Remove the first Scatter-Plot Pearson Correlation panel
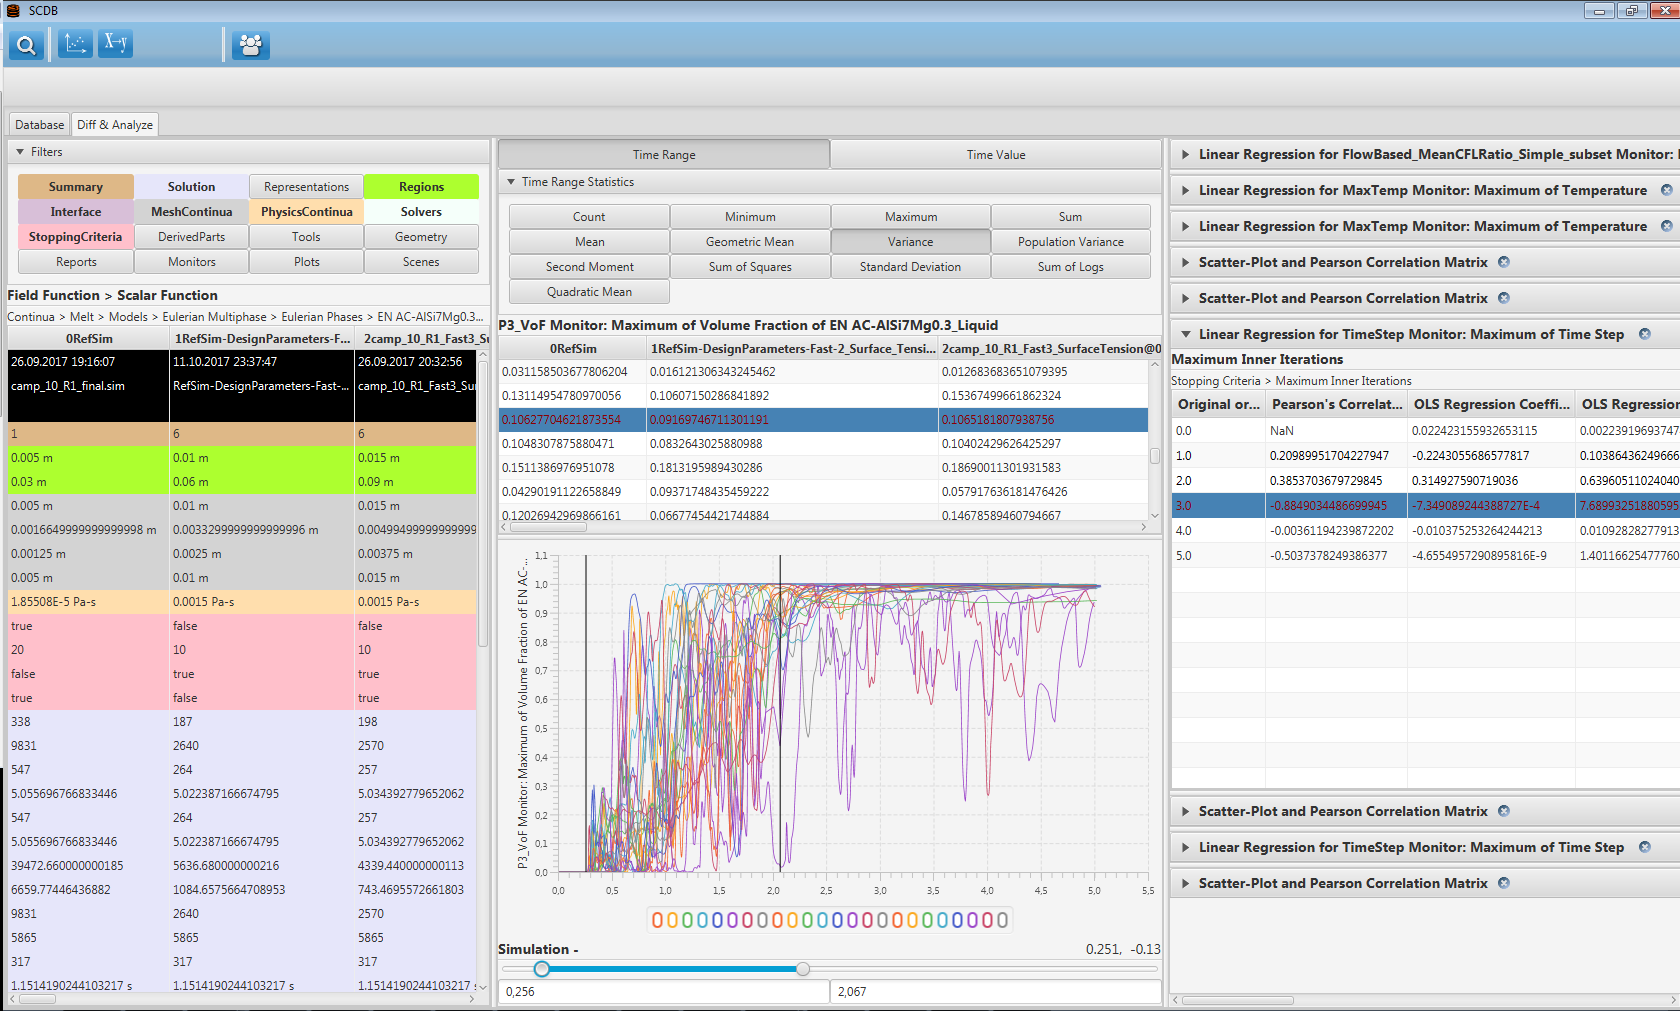Image resolution: width=1680 pixels, height=1011 pixels. click(x=1504, y=262)
